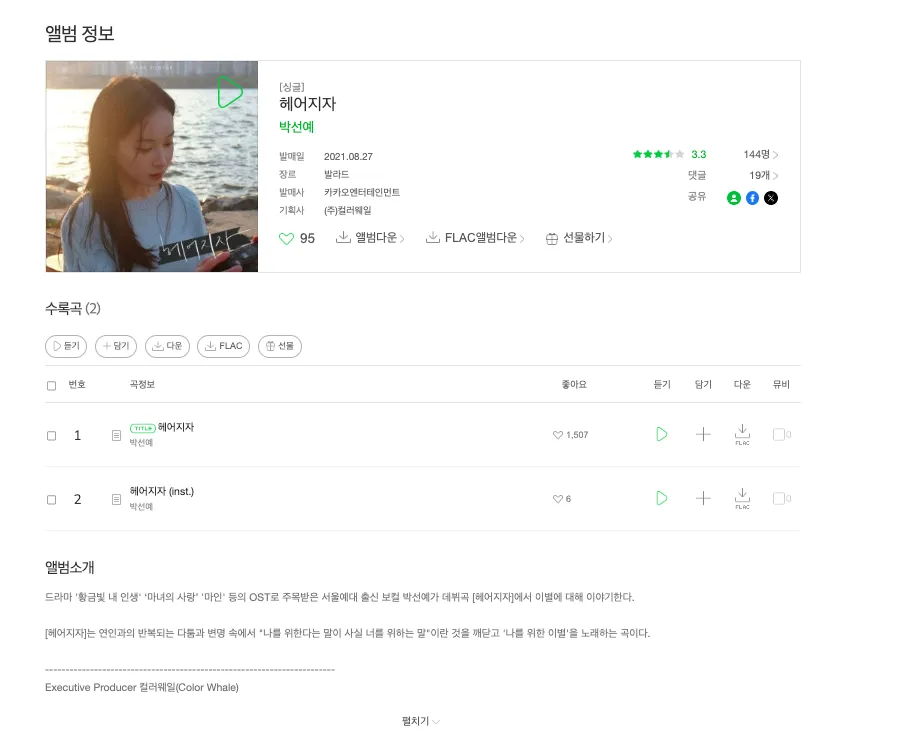Download FLAC for track 1
The image size is (911, 741).
point(742,435)
